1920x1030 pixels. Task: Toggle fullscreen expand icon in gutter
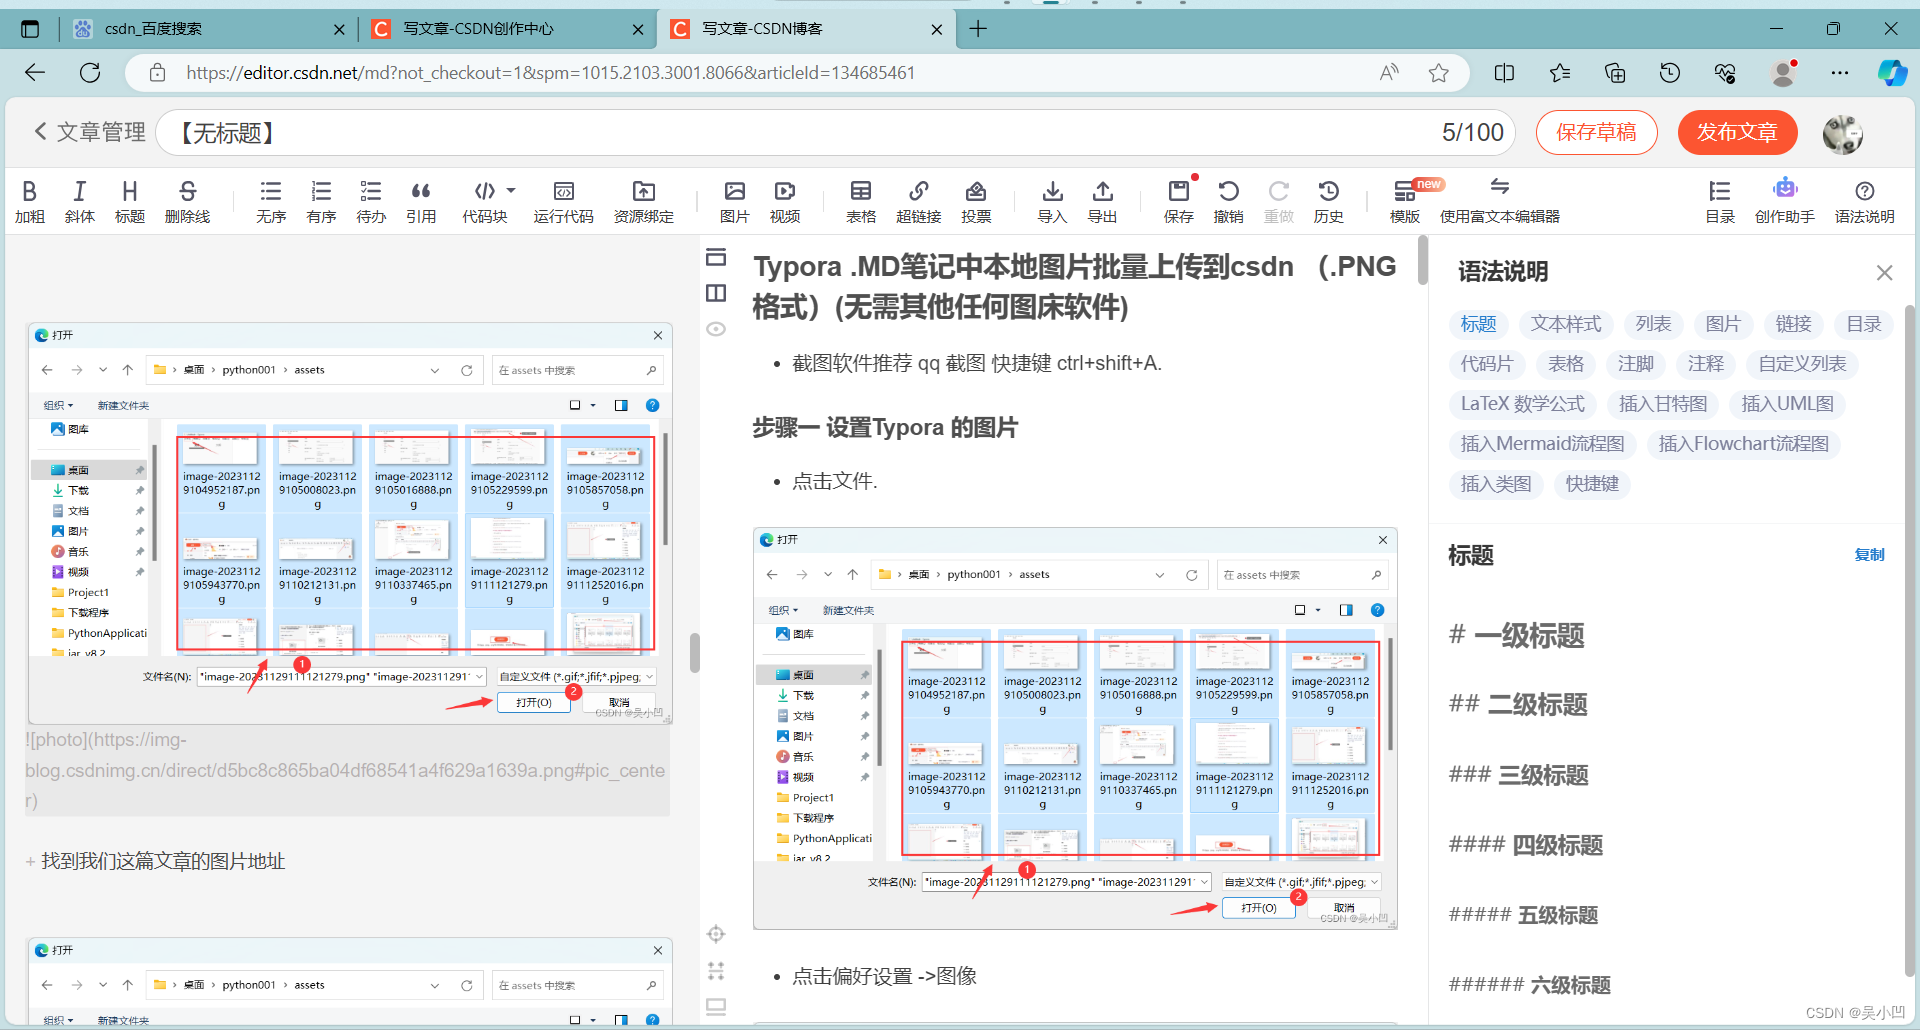point(716,970)
